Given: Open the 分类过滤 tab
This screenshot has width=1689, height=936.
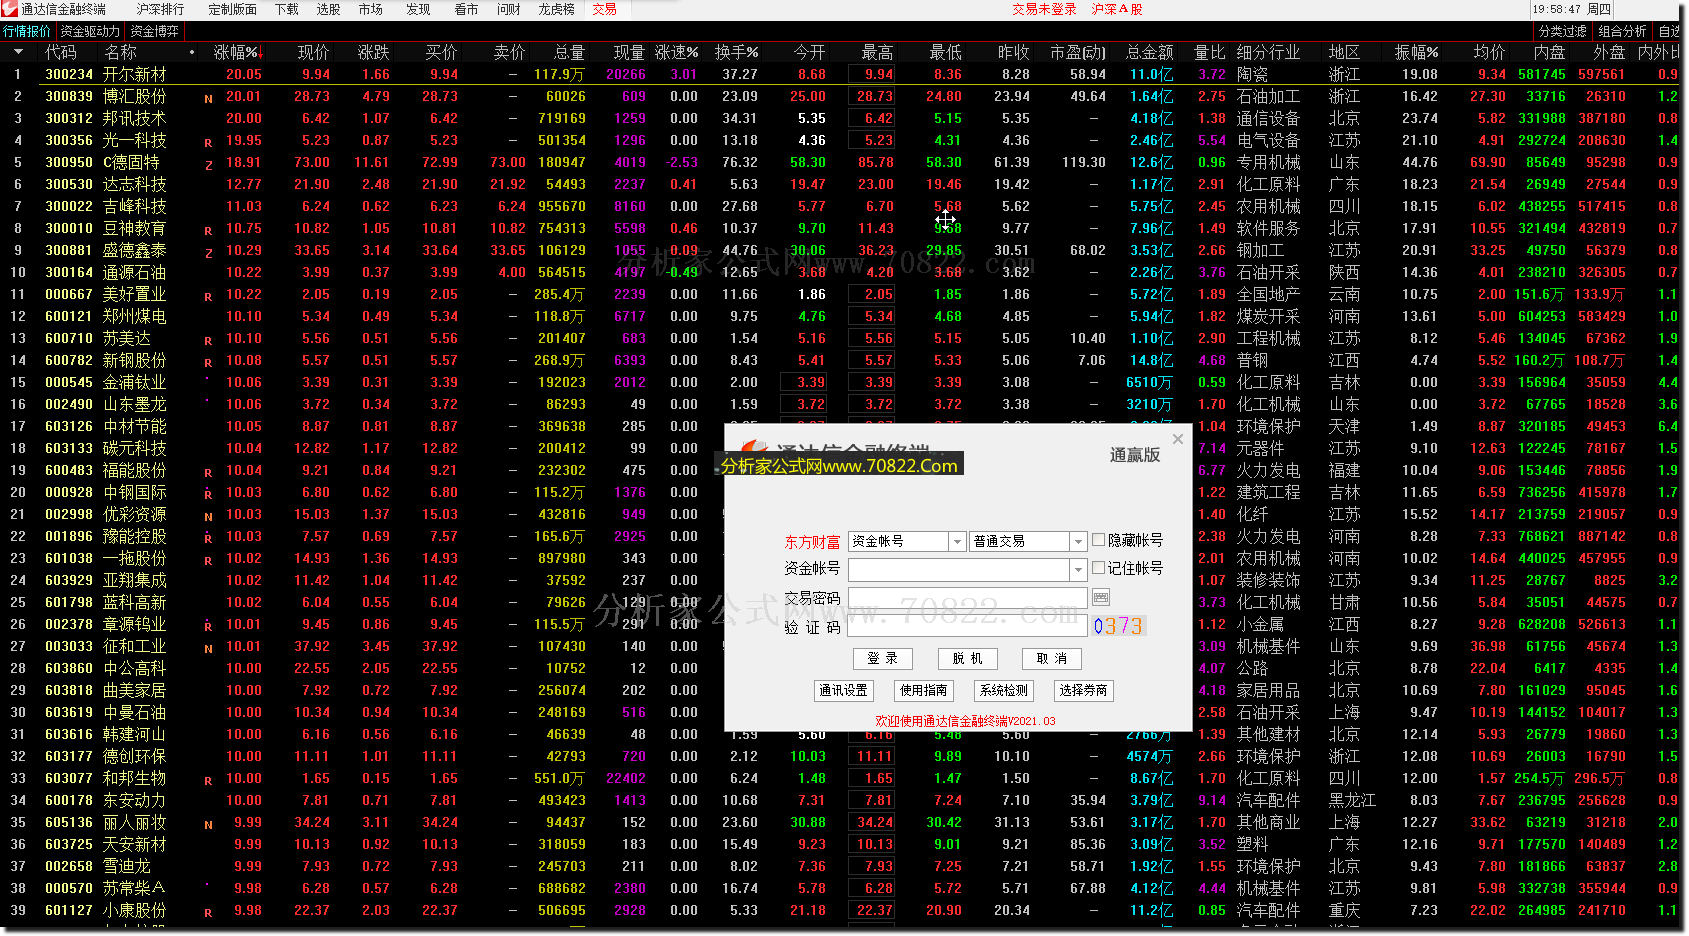Looking at the screenshot, I should pyautogui.click(x=1563, y=31).
